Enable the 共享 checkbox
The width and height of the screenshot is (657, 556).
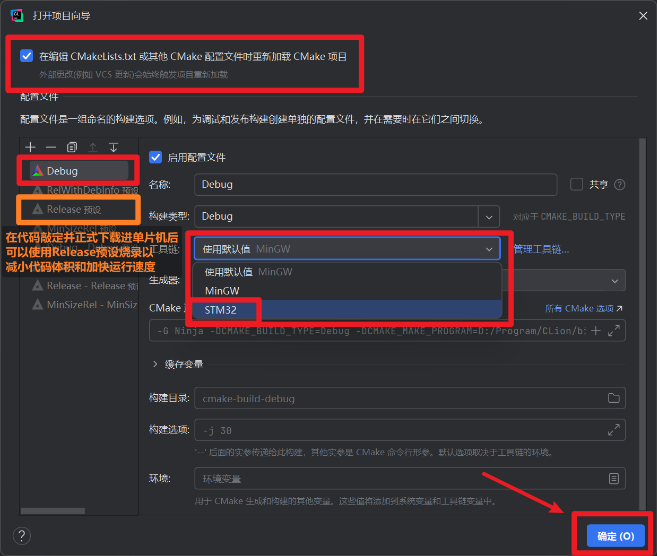(x=576, y=184)
